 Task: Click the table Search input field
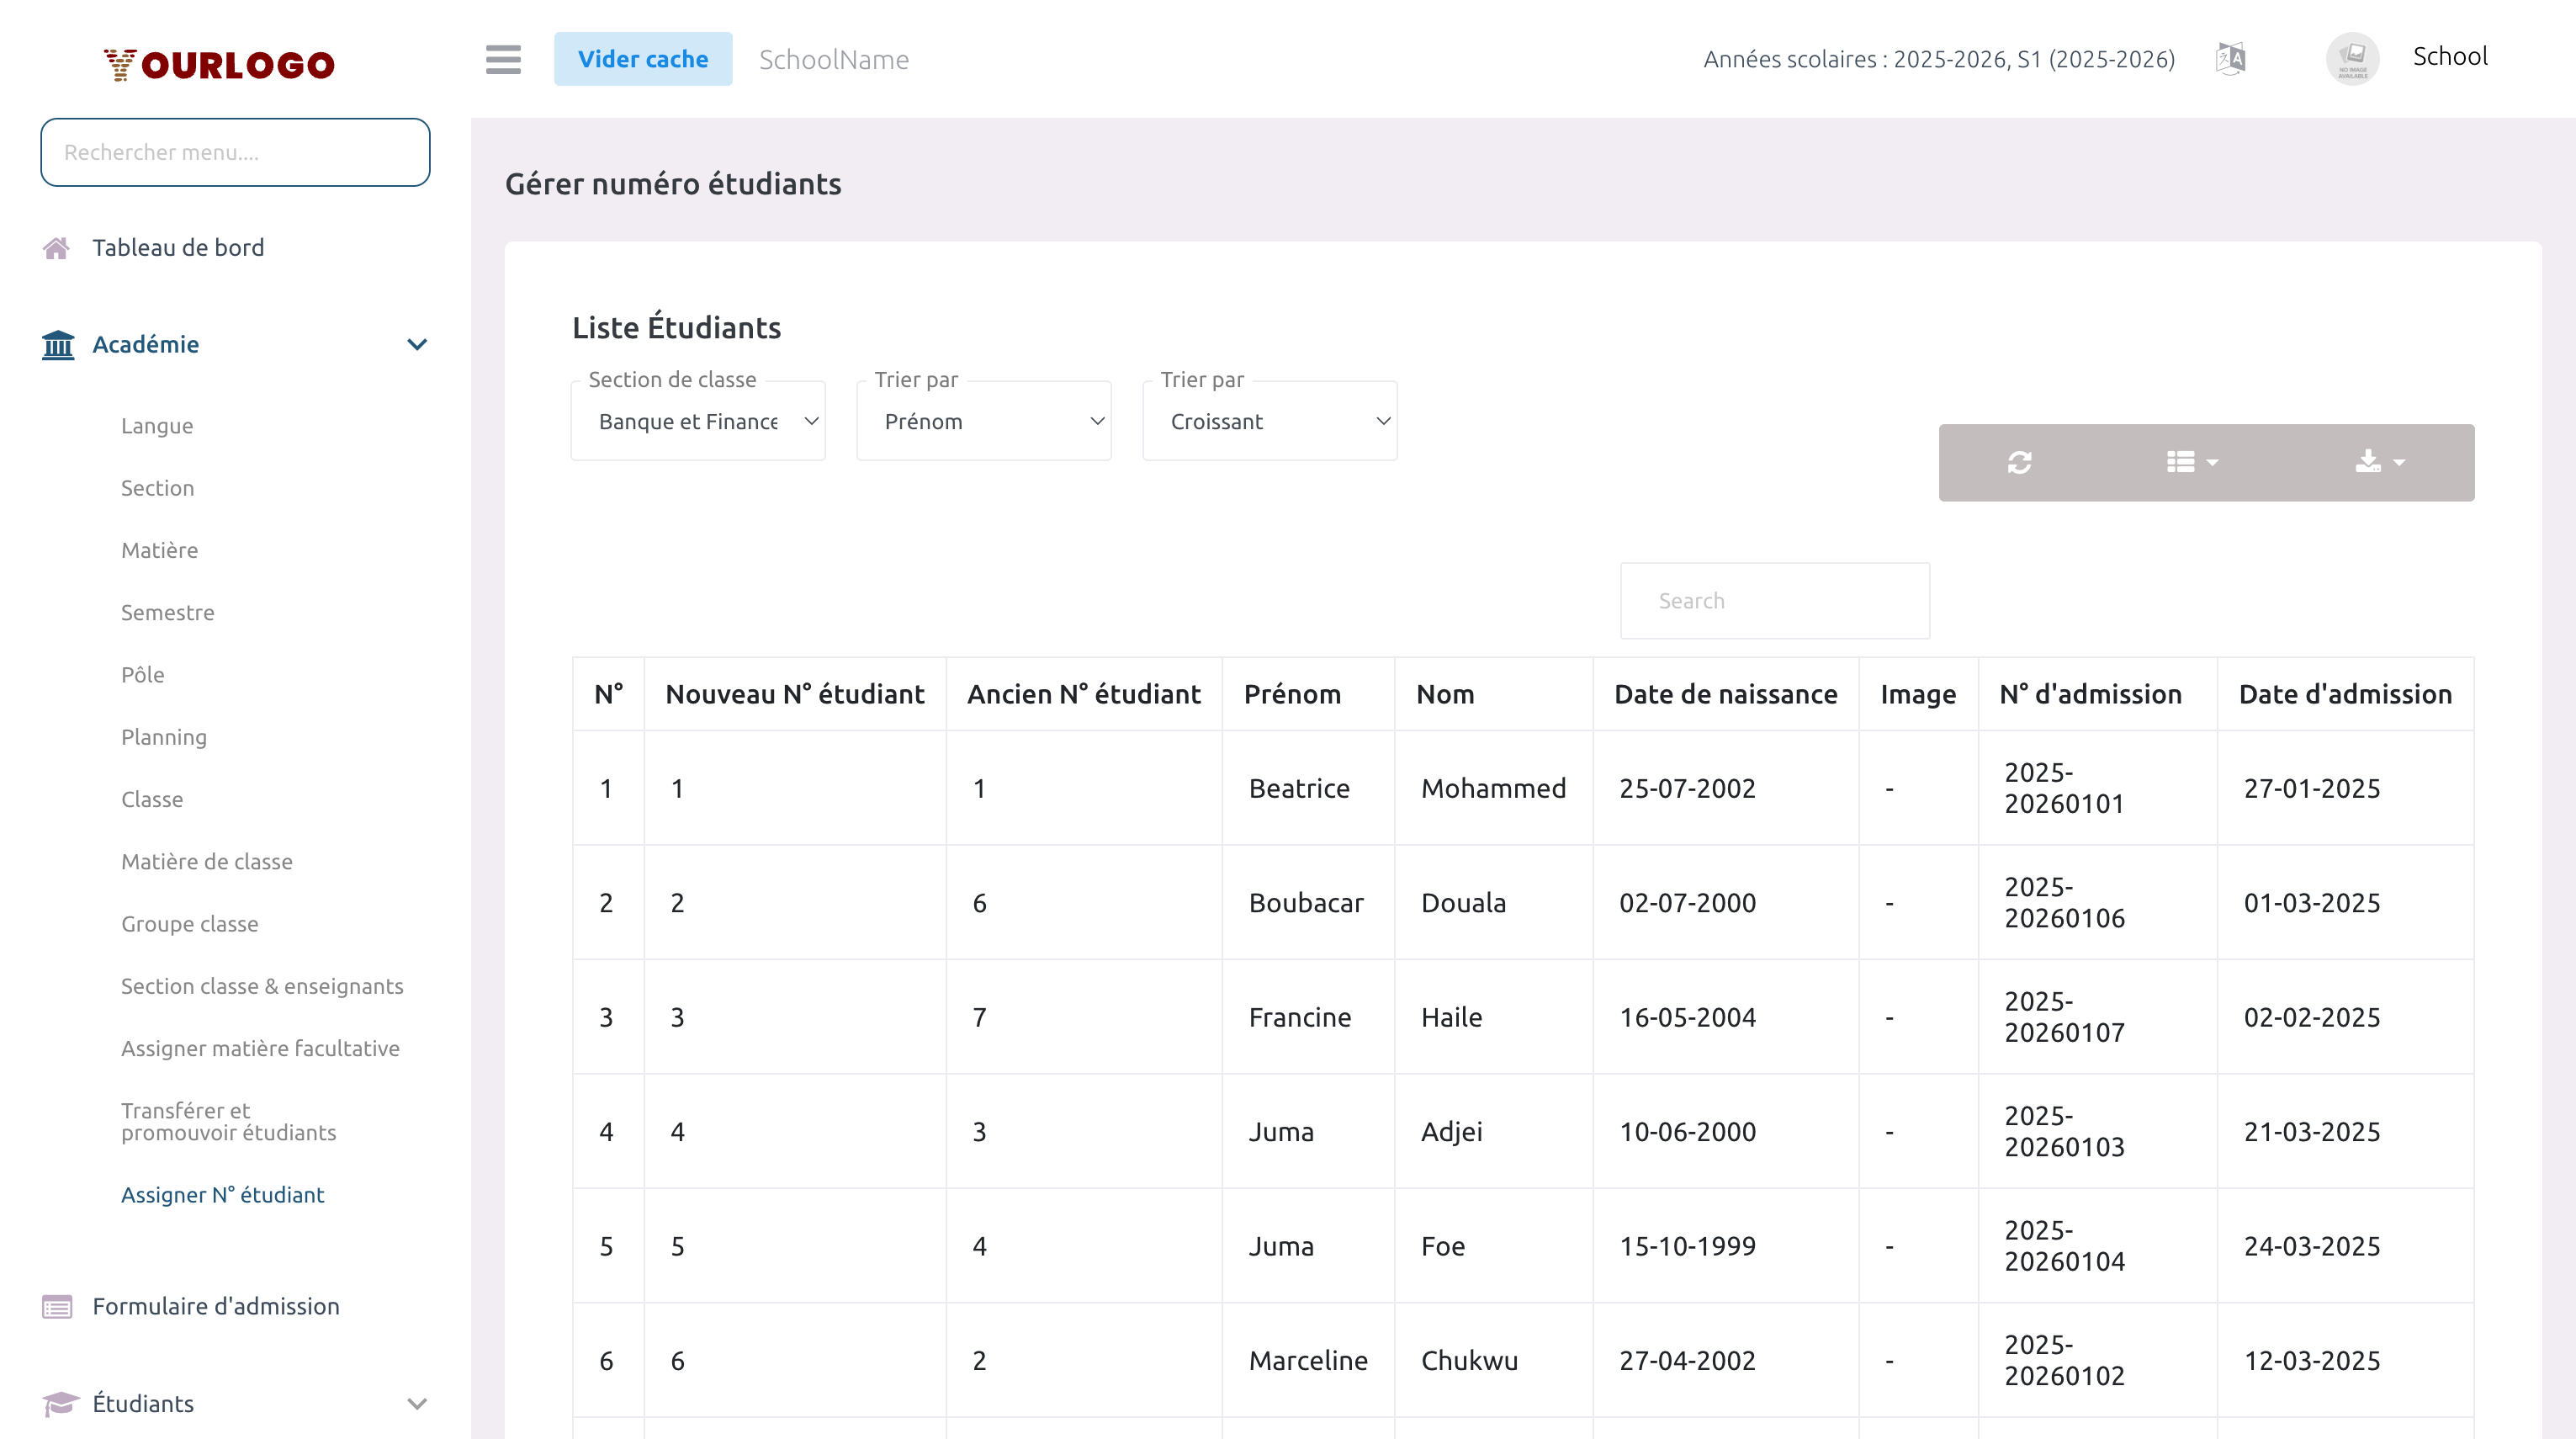pyautogui.click(x=1774, y=600)
